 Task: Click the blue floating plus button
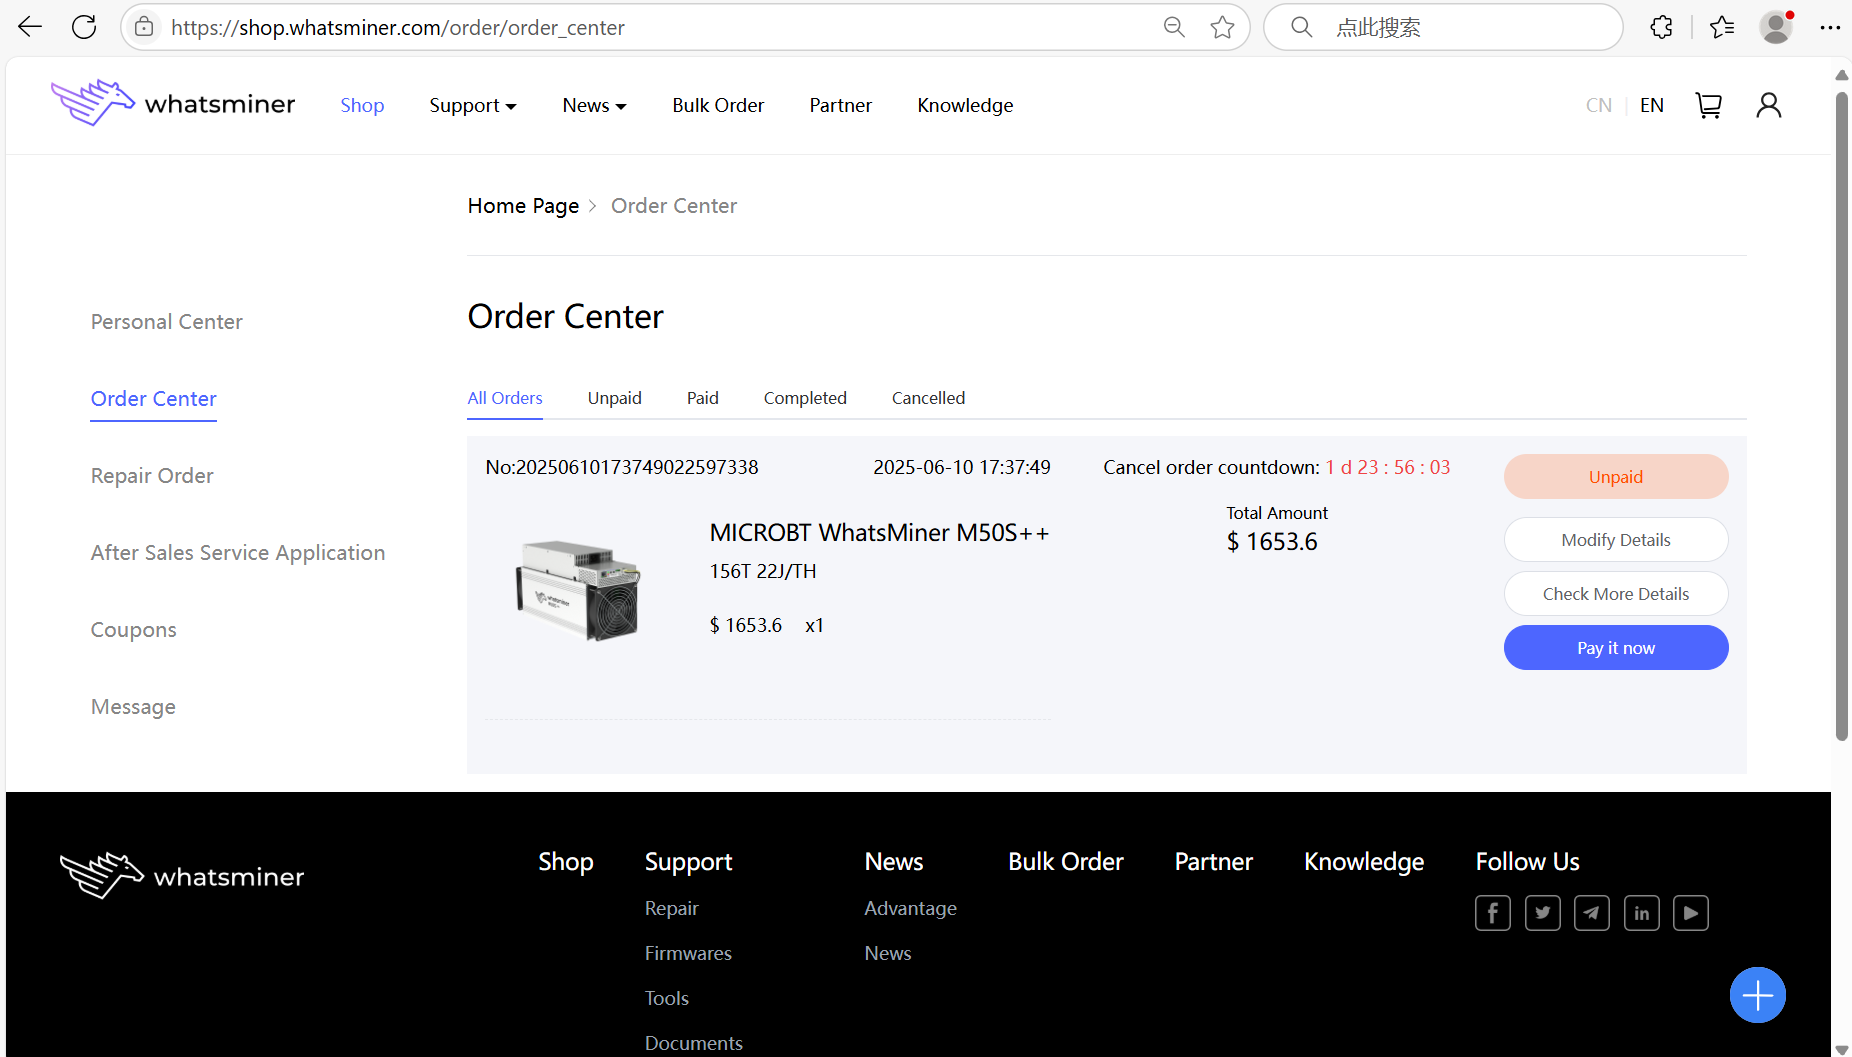coord(1758,995)
